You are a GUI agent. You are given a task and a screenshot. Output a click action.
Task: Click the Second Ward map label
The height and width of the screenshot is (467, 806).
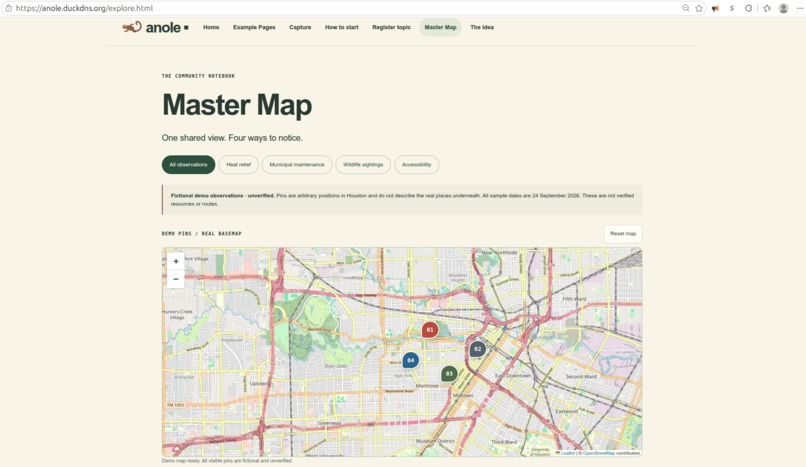click(x=581, y=376)
